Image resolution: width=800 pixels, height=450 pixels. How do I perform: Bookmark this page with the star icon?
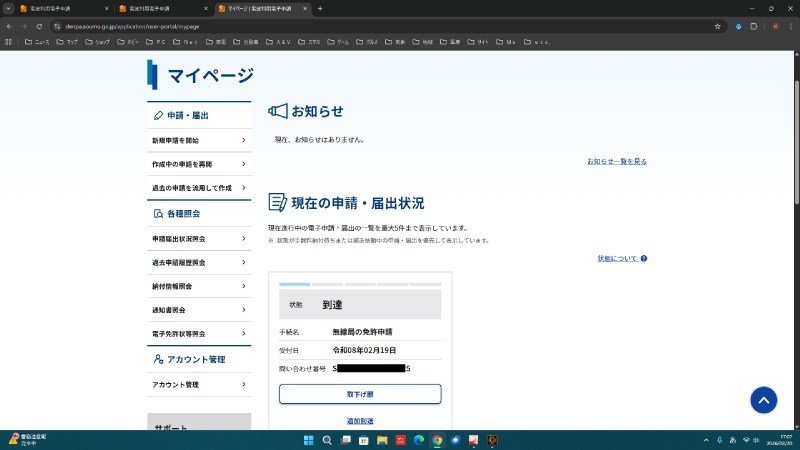pos(718,25)
